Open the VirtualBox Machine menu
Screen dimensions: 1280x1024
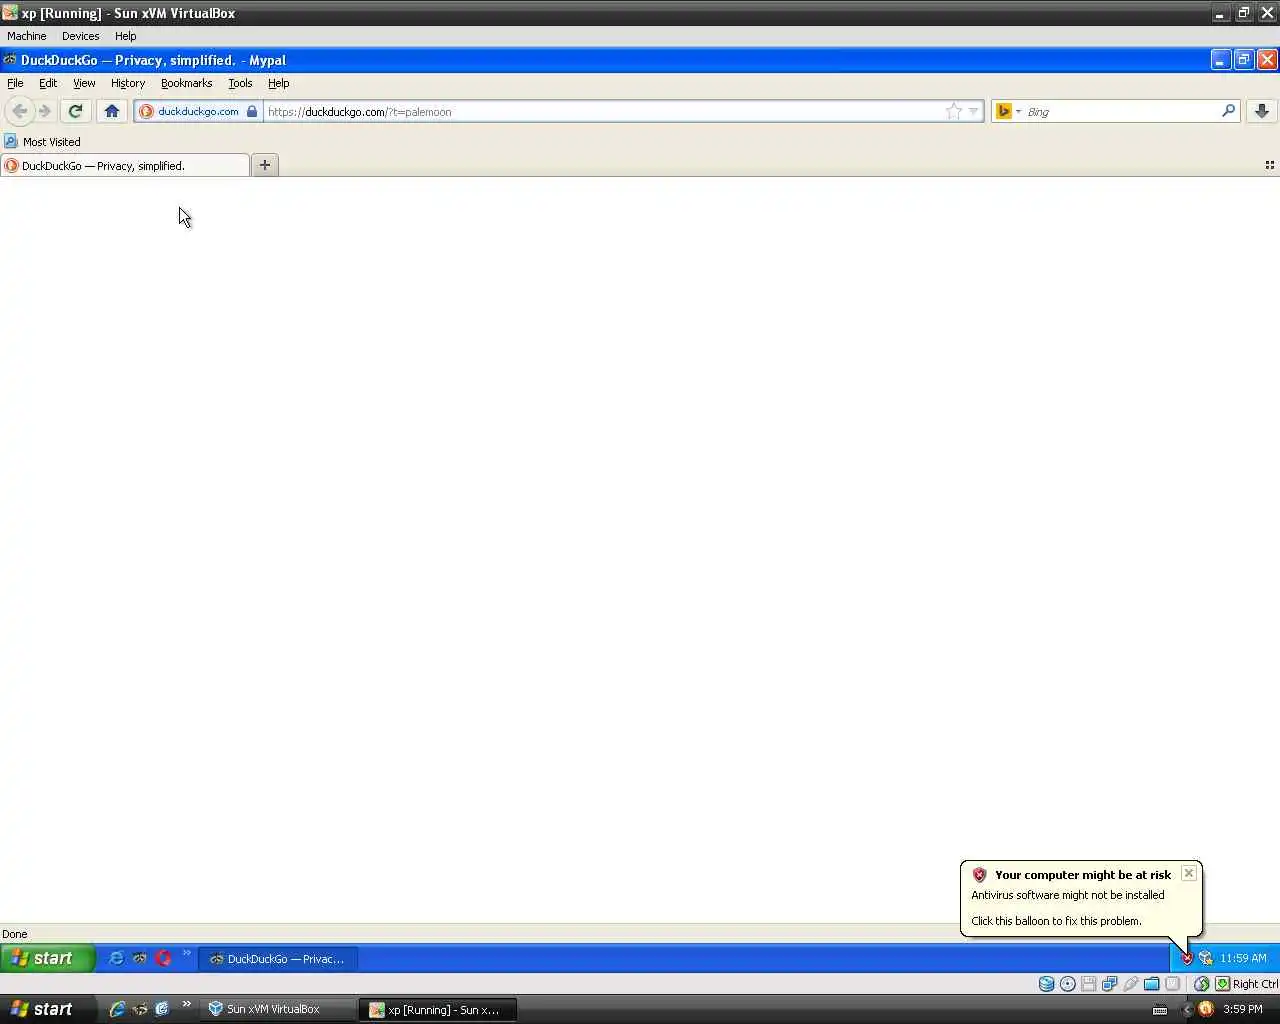(27, 36)
